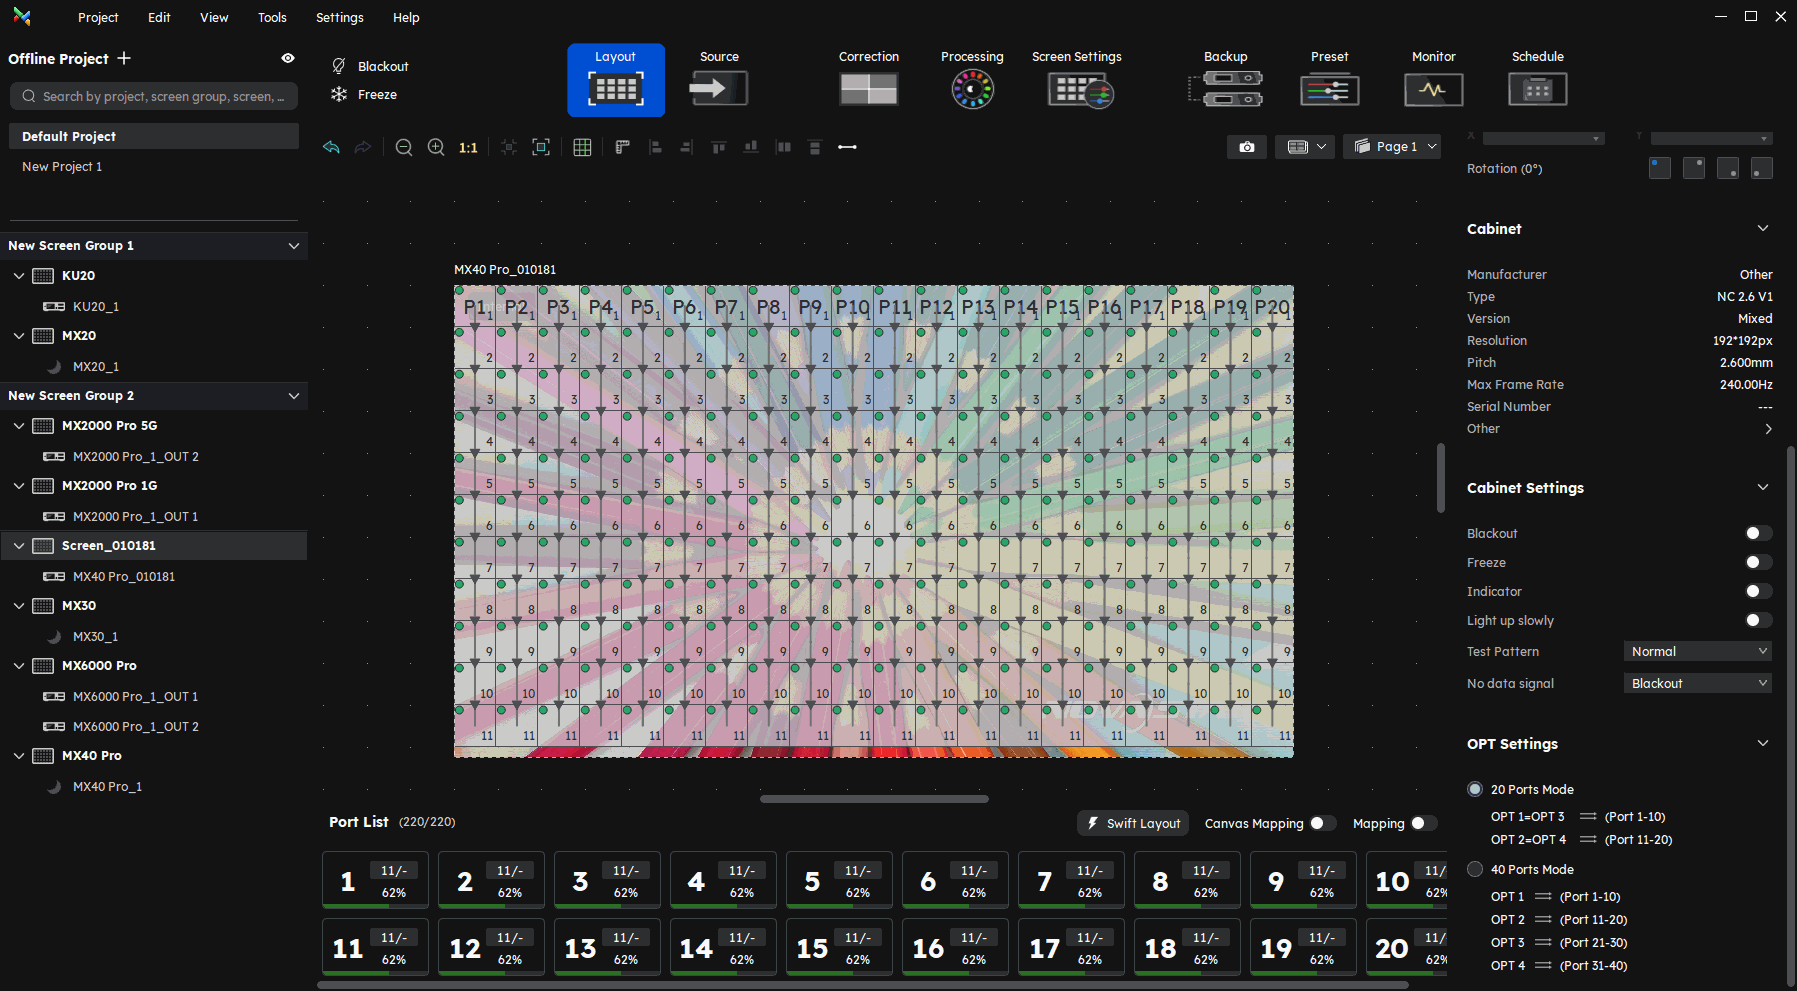This screenshot has height=991, width=1797.
Task: Open the Processing color wheel icon
Action: point(972,90)
